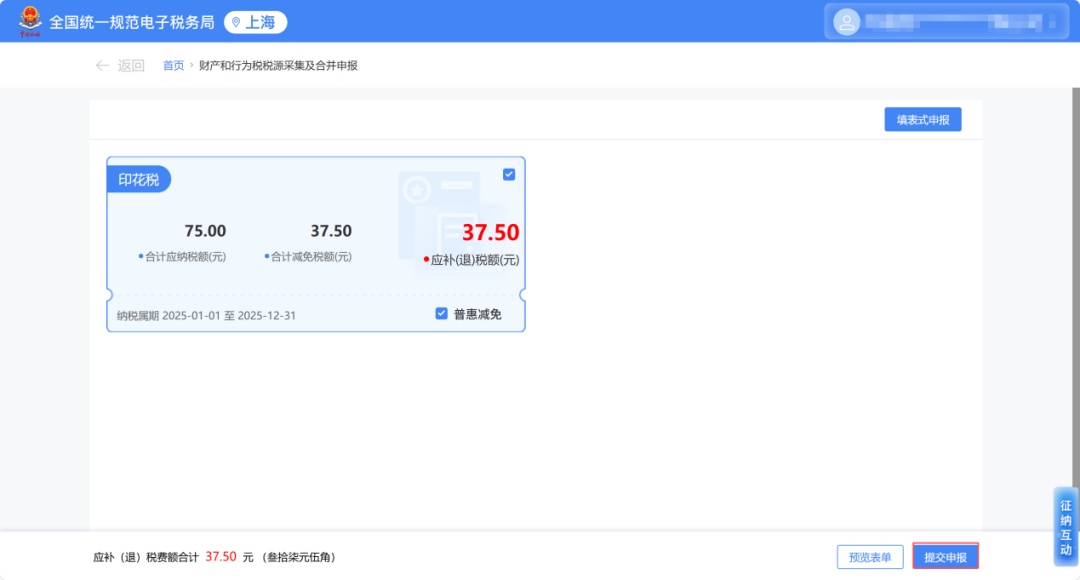
Task: Click the back arrow icon
Action: (103, 65)
